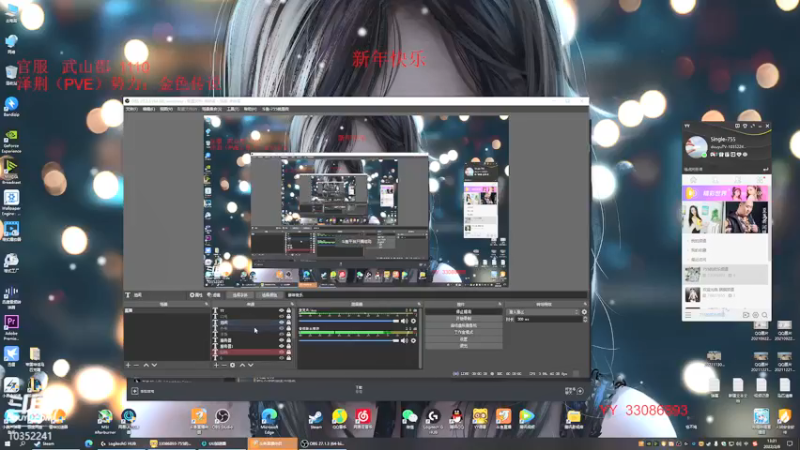Viewport: 800px width, 450px height.
Task: Open the File menu in OBS menu bar
Action: tap(132, 109)
